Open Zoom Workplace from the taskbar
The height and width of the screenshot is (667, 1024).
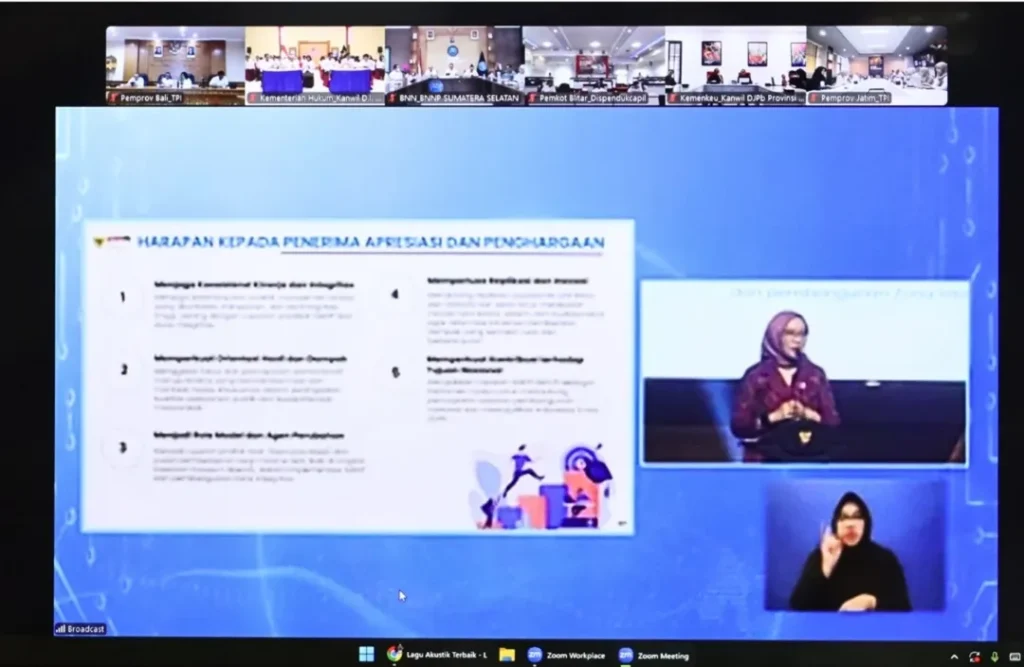567,655
